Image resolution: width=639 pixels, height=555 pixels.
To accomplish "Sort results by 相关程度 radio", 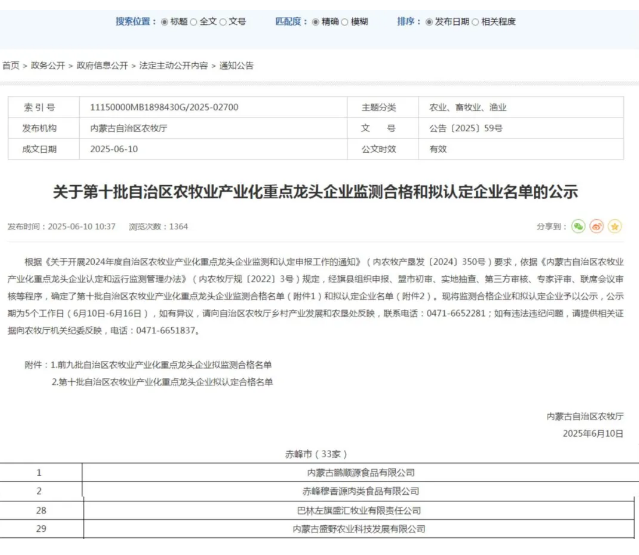I will tap(475, 22).
